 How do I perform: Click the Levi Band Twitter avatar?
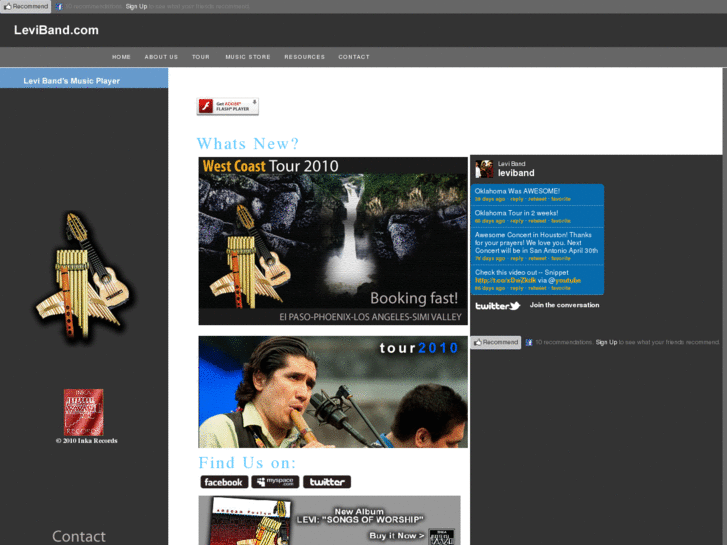(x=484, y=169)
